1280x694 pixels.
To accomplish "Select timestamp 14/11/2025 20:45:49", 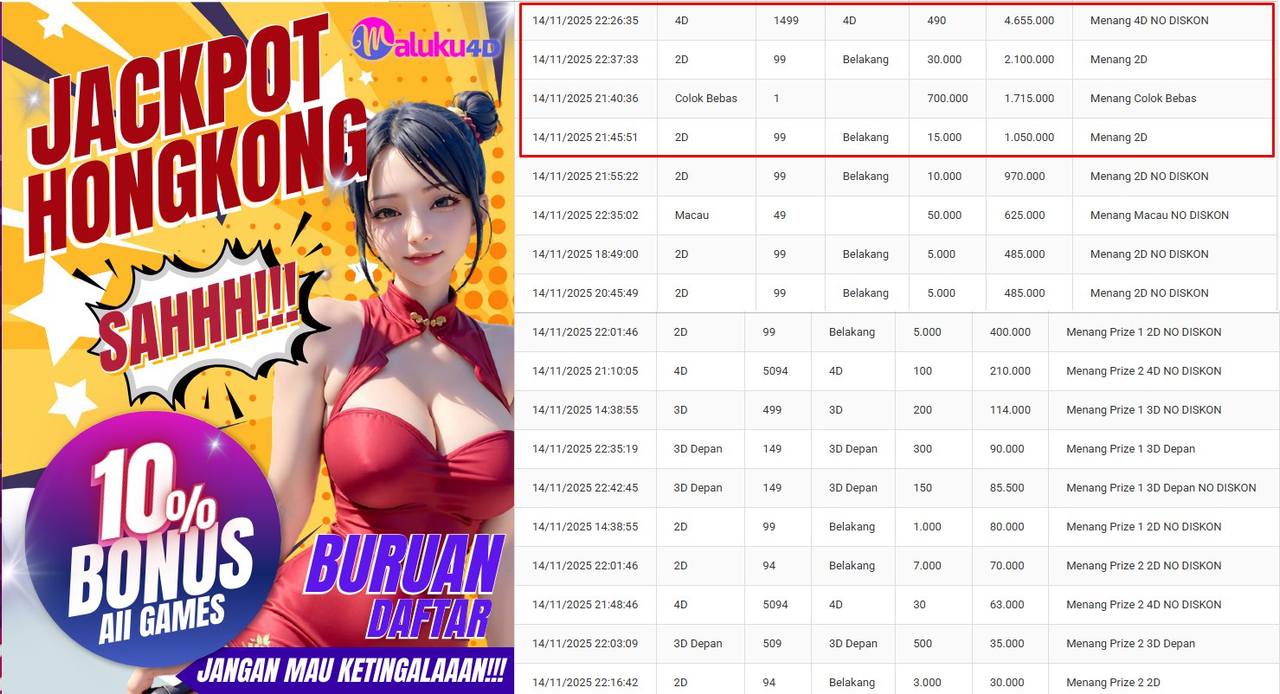I will pyautogui.click(x=585, y=293).
